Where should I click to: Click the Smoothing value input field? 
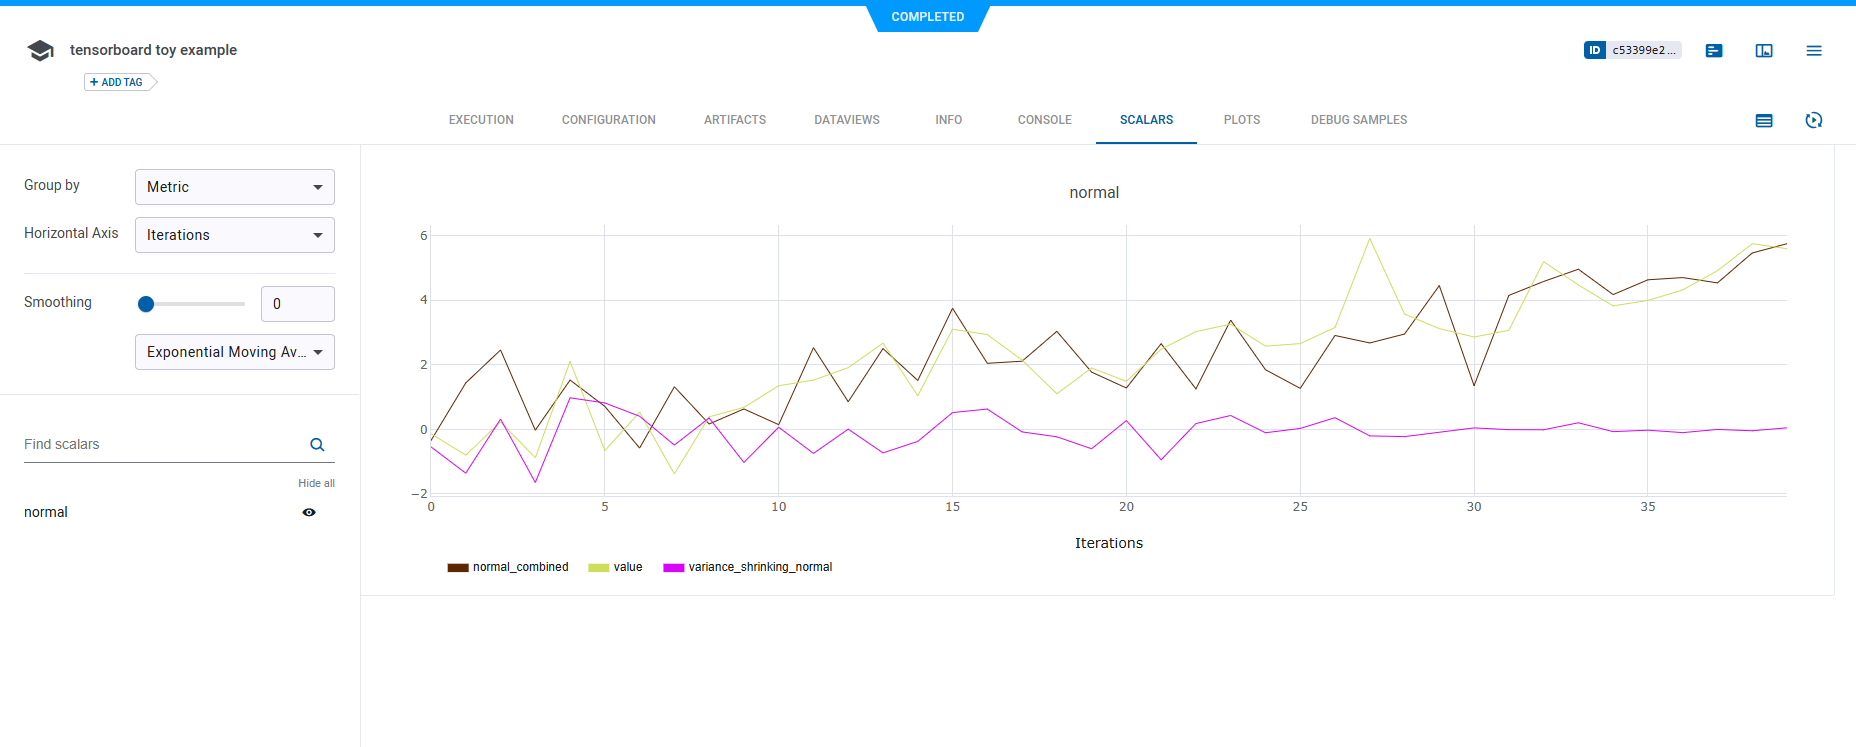pyautogui.click(x=297, y=304)
